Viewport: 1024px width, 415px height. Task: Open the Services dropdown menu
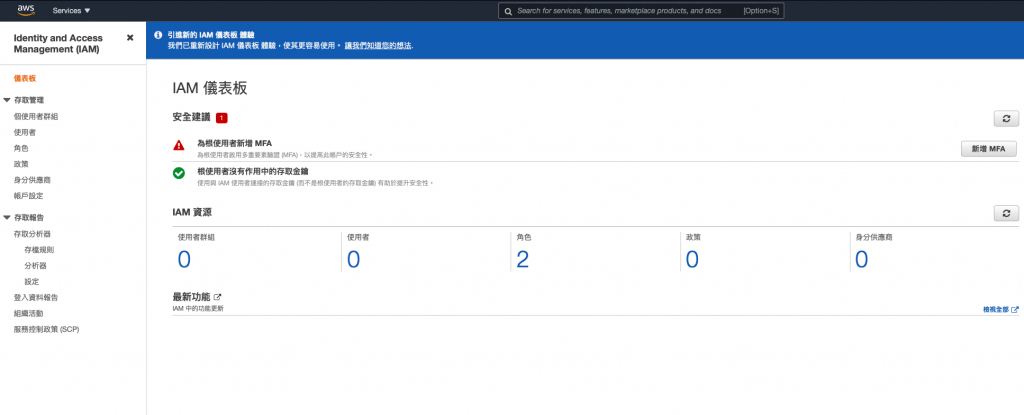pyautogui.click(x=72, y=10)
